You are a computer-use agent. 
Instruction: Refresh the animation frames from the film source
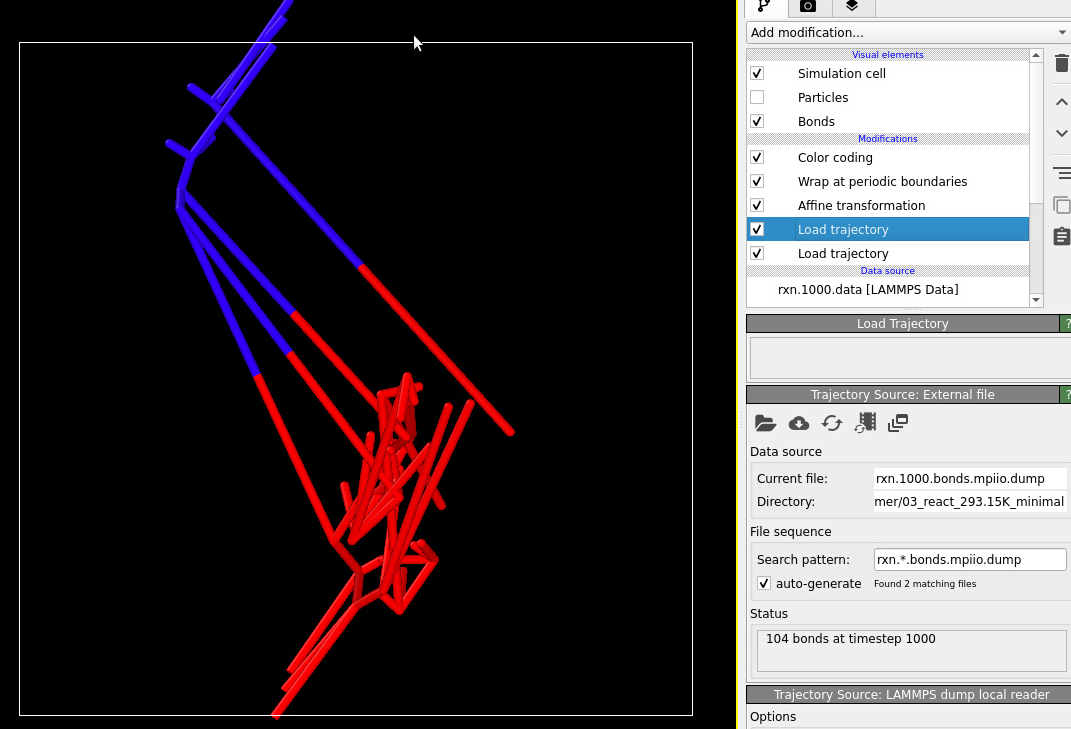point(864,423)
